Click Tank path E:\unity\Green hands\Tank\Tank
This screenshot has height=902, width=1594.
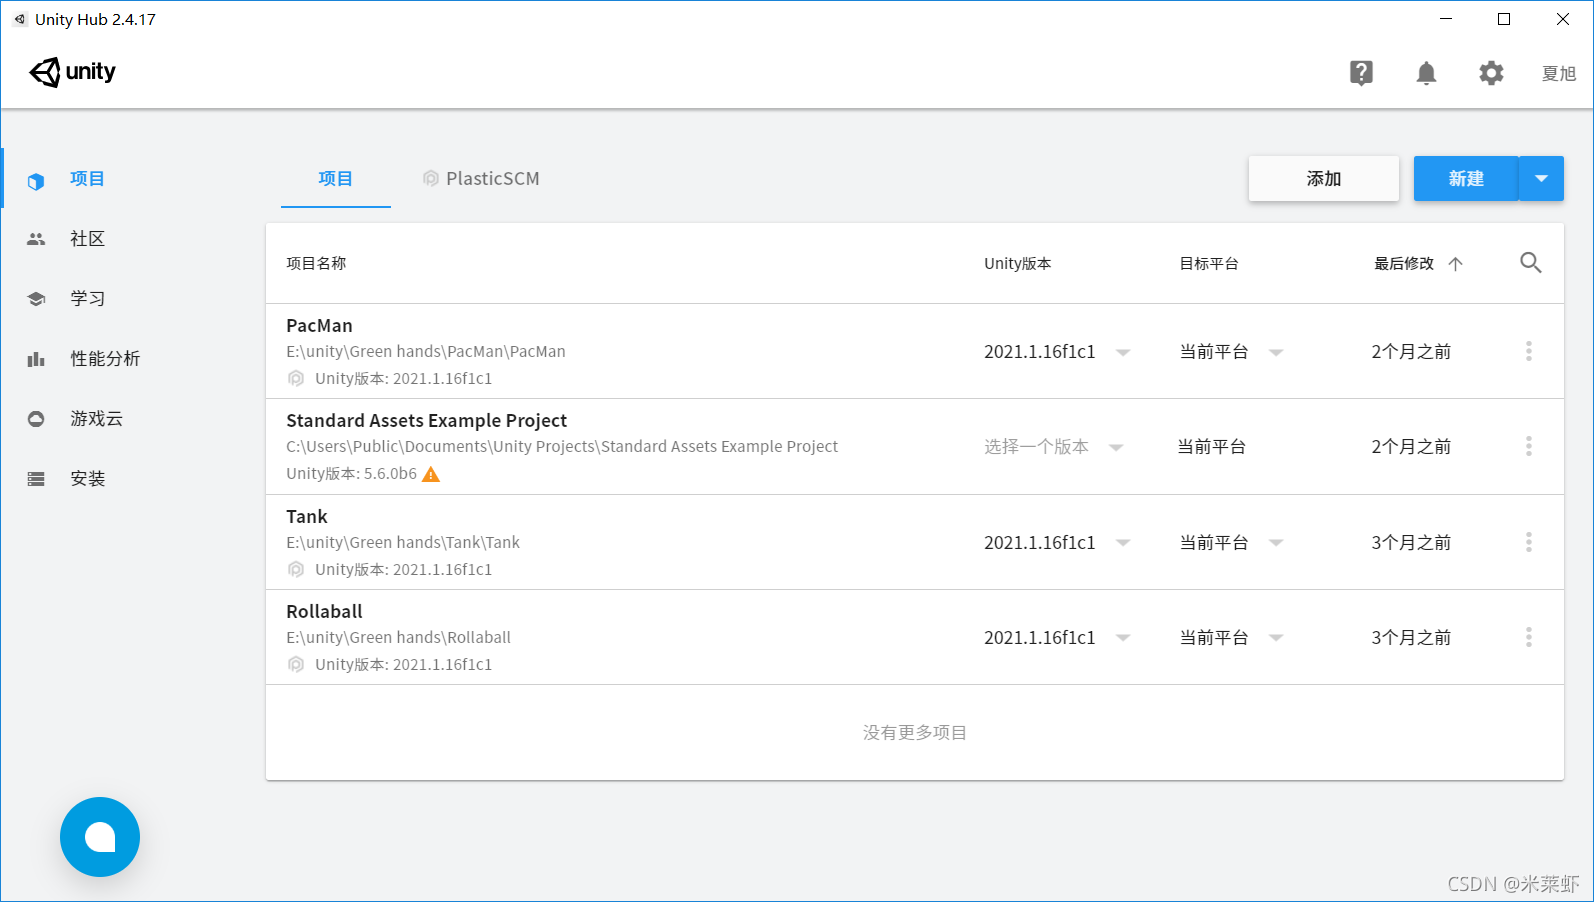click(403, 542)
